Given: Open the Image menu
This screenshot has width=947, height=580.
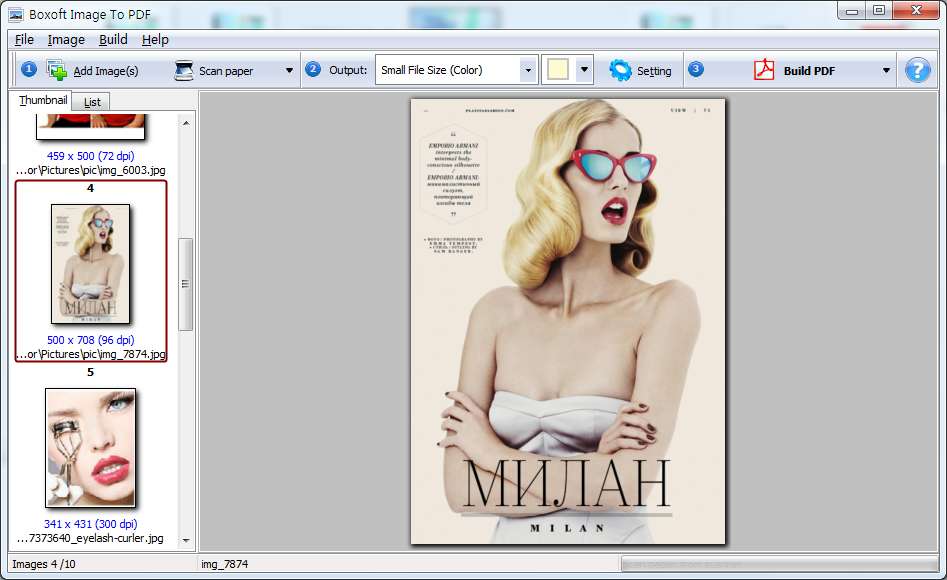Looking at the screenshot, I should point(66,39).
